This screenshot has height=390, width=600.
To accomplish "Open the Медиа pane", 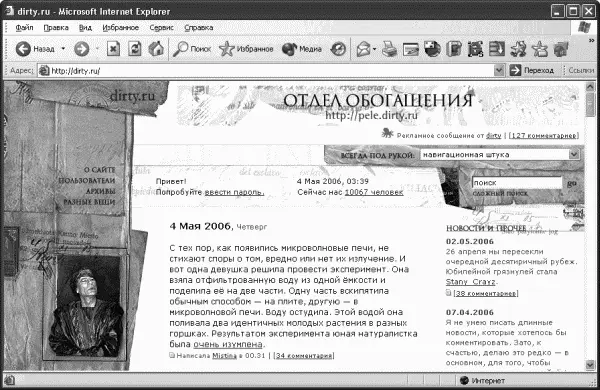I will point(302,49).
